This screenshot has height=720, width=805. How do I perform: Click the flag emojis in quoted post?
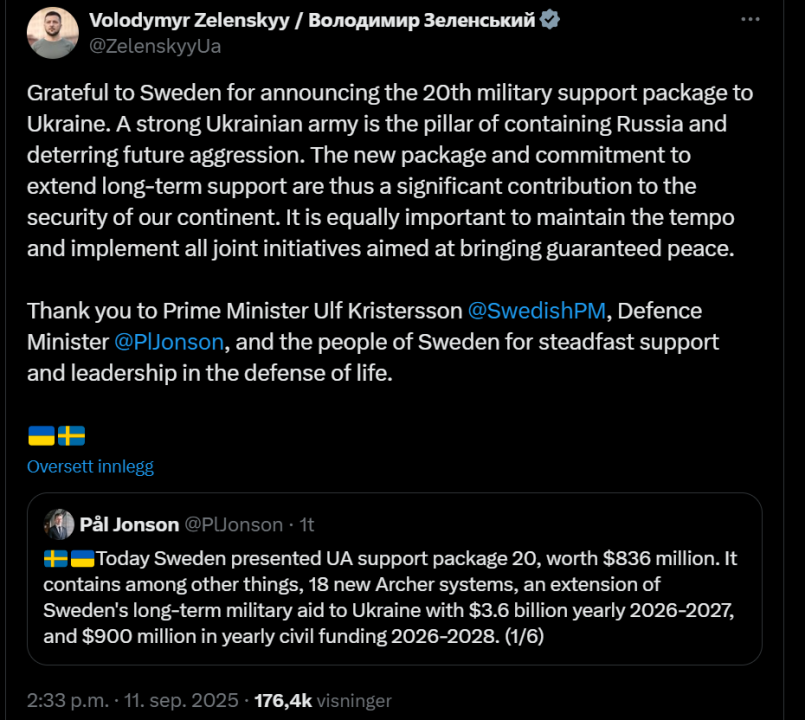(x=69, y=558)
